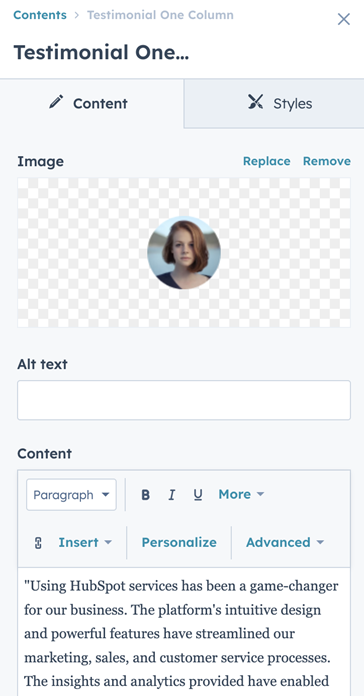Viewport: 364px width, 696px height.
Task: Click the brush icon on Styles tab
Action: click(x=256, y=102)
